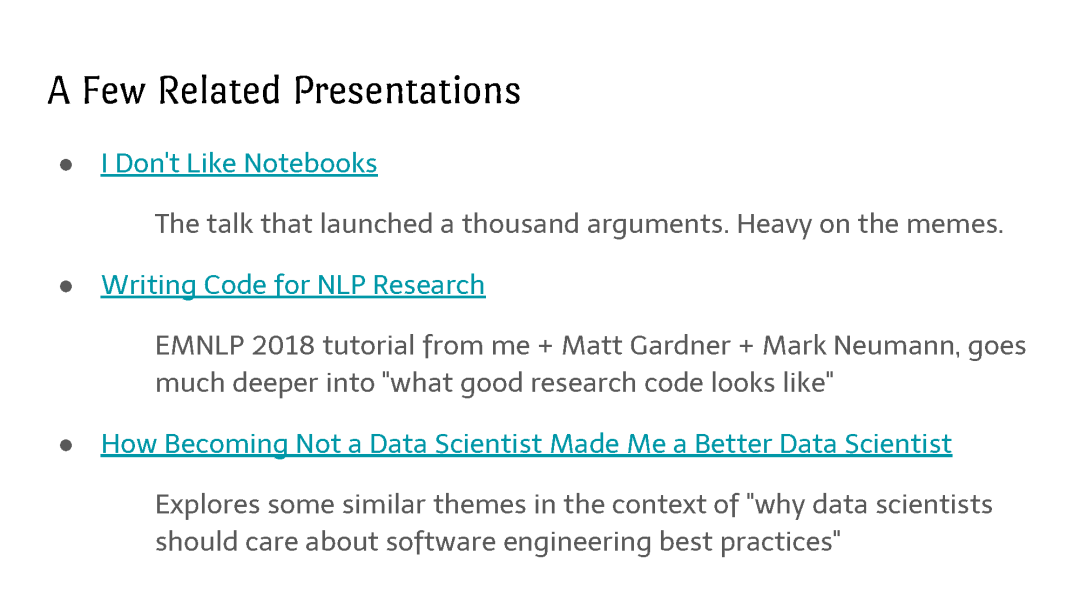
Task: Click the bullet beside "I Don't Like Notebooks"
Action: (x=66, y=165)
